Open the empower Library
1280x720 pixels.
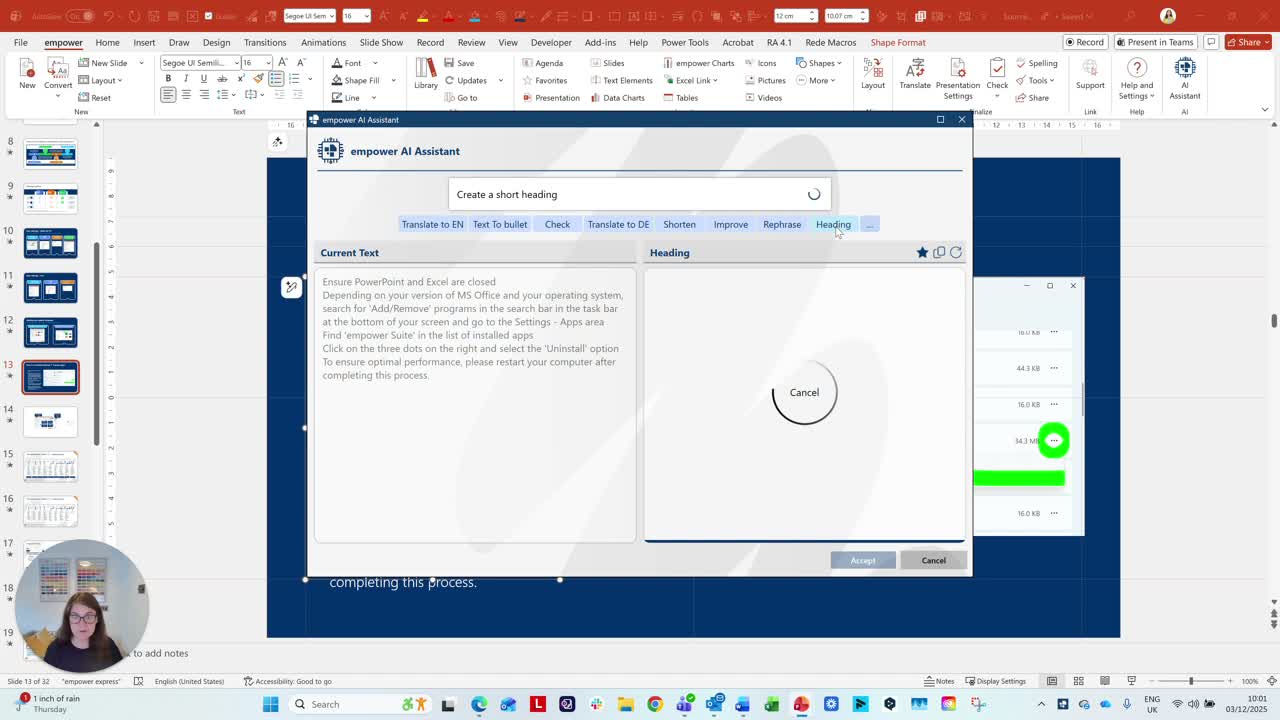tap(426, 75)
